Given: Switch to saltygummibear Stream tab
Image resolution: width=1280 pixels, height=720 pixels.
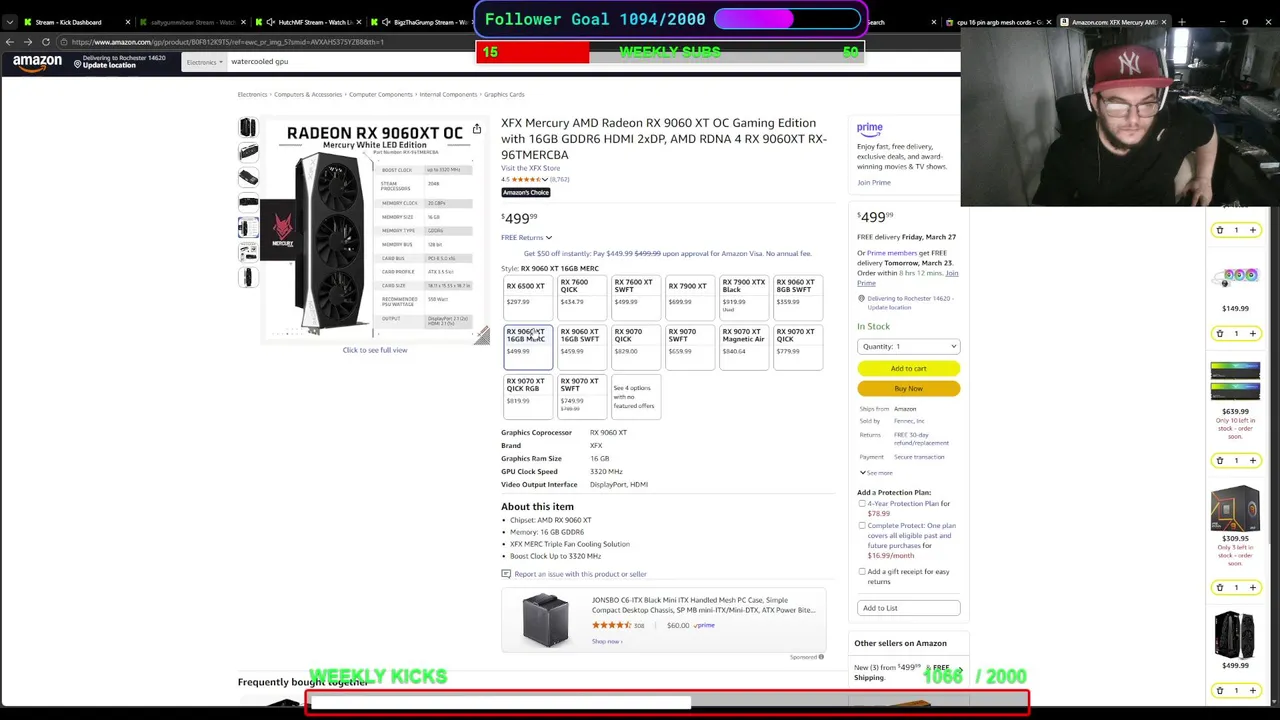Looking at the screenshot, I should pyautogui.click(x=192, y=22).
